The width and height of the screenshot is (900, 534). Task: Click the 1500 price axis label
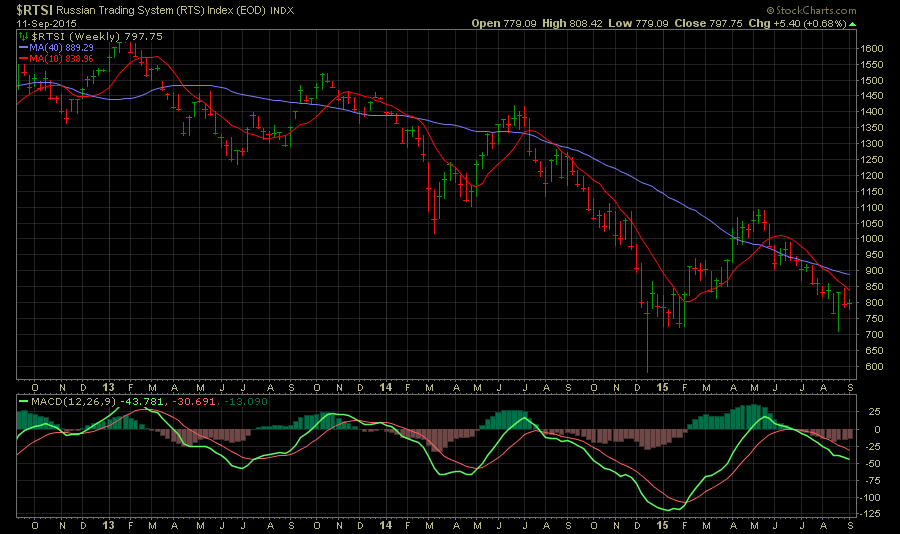(x=871, y=80)
